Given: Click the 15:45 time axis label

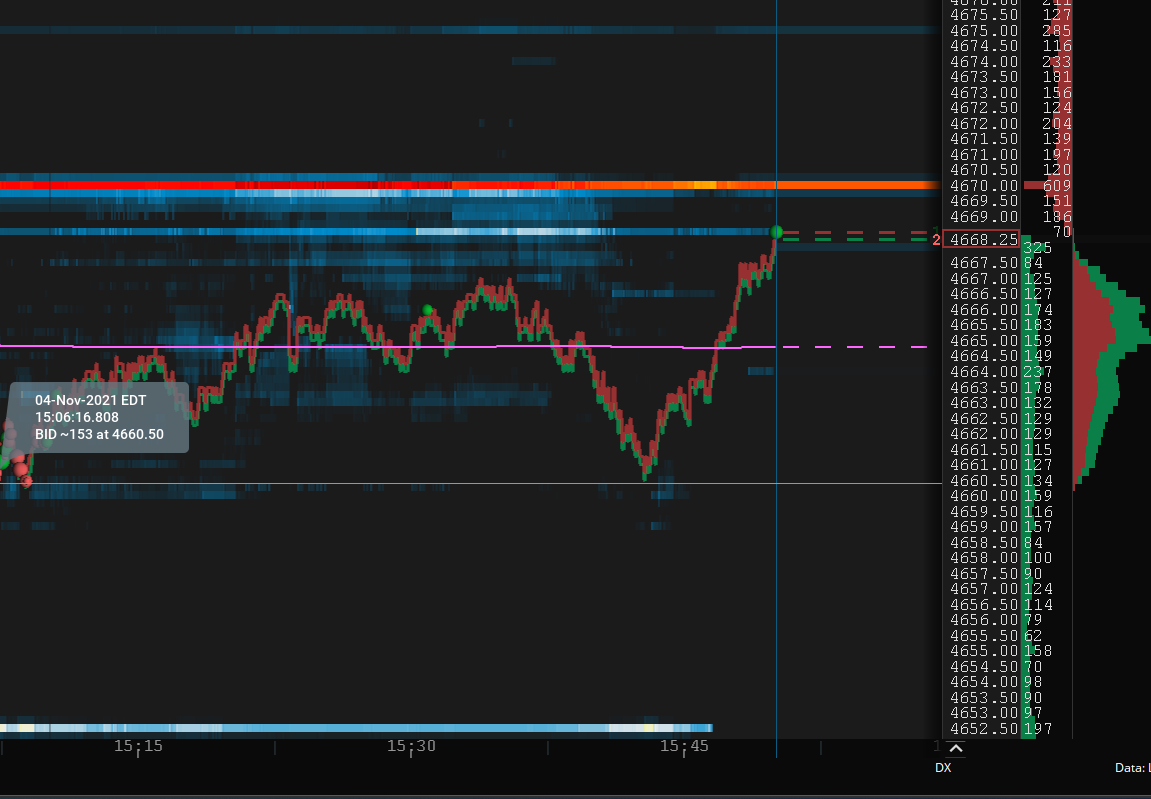Looking at the screenshot, I should (684, 747).
